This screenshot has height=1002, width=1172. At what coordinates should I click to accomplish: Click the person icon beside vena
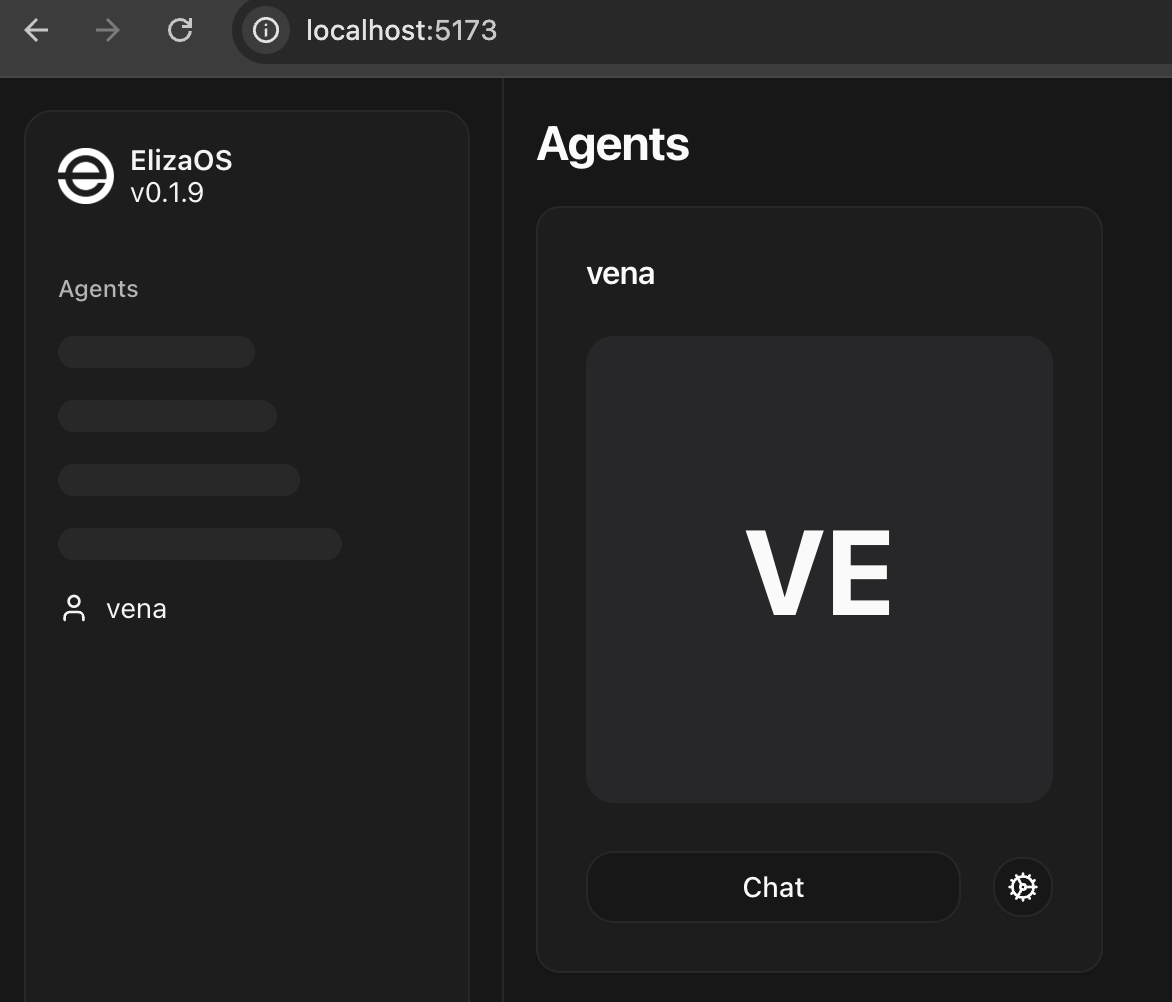click(74, 608)
